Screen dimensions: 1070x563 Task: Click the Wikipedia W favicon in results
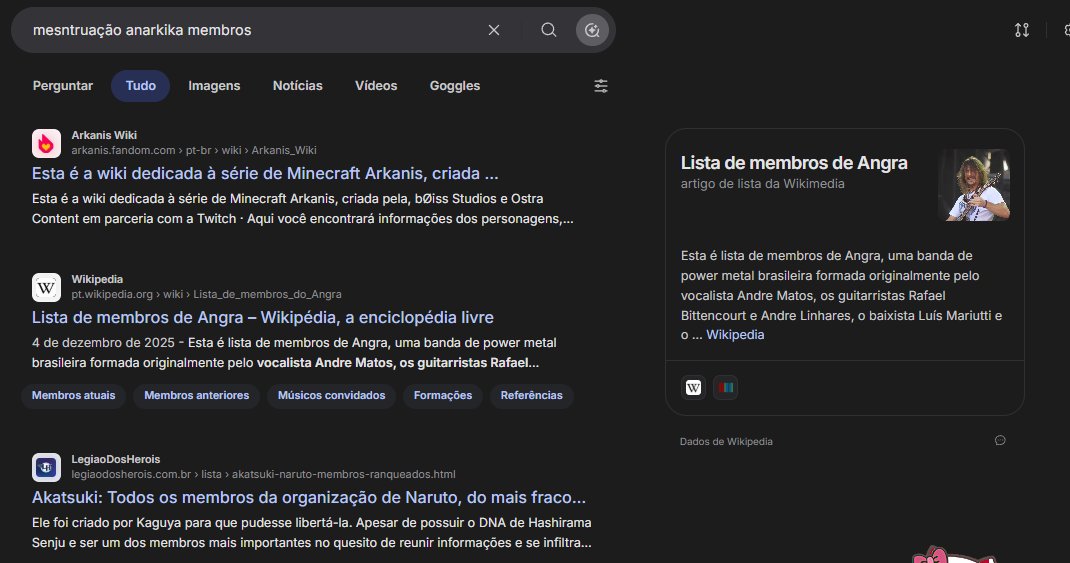pos(46,287)
